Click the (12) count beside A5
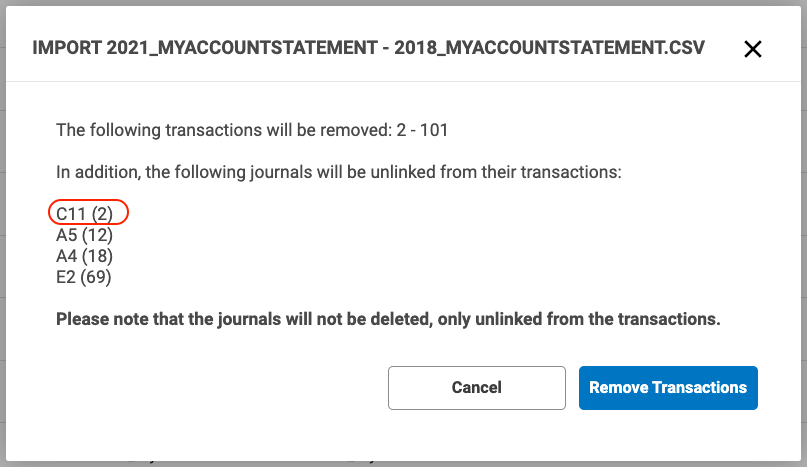The height and width of the screenshot is (467, 807). coord(98,236)
